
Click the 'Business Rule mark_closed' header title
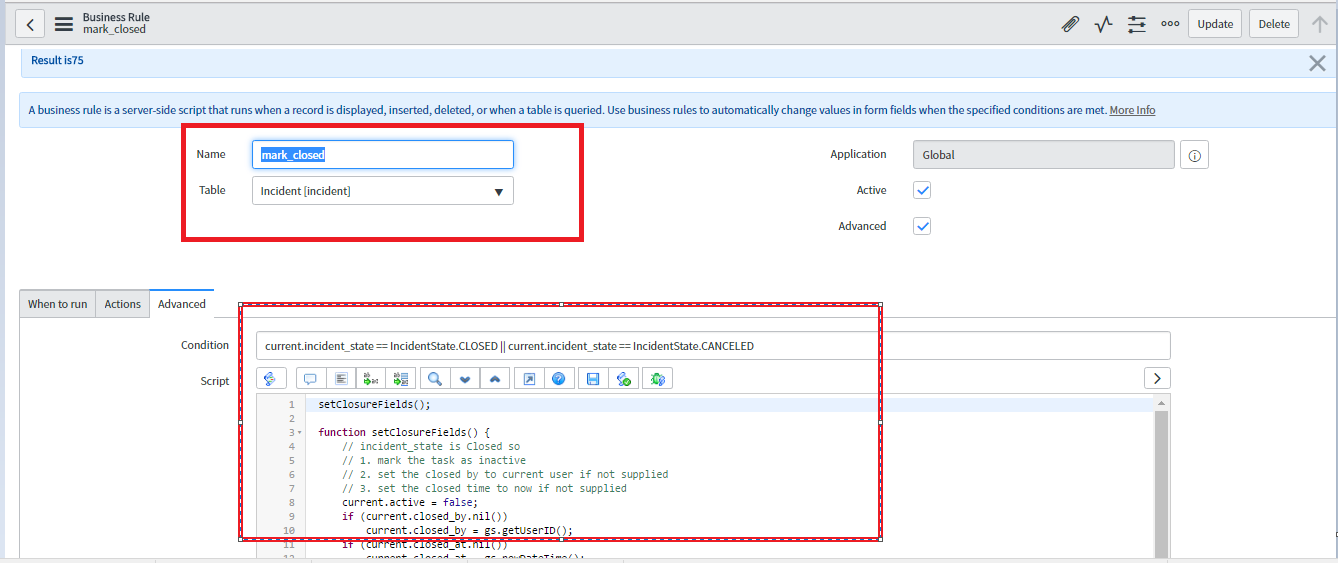pyautogui.click(x=116, y=24)
